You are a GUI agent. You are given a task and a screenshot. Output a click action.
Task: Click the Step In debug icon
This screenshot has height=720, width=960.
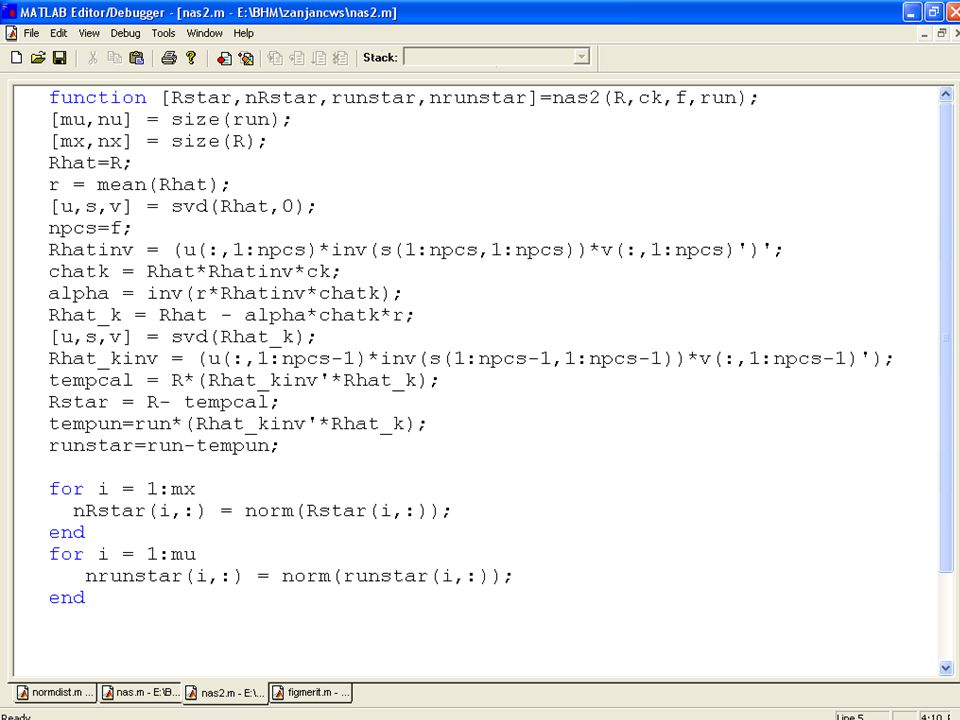(x=276, y=58)
